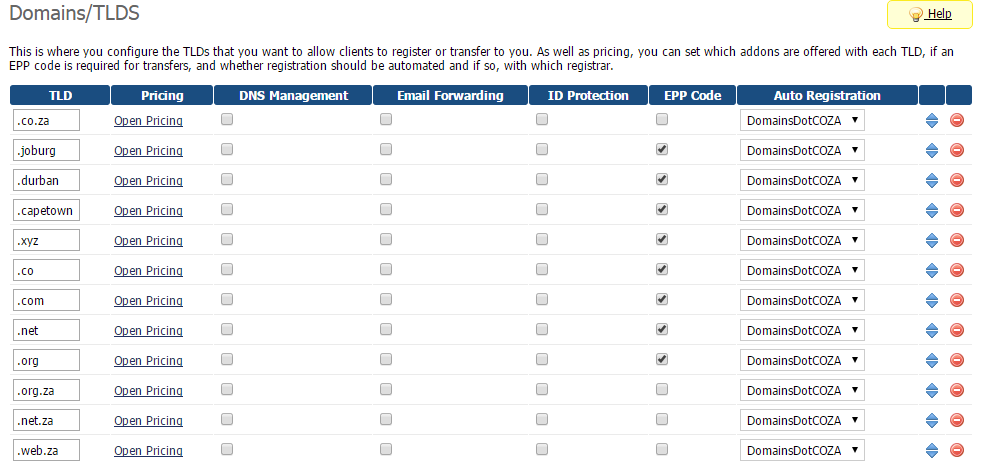Tick ID Protection for .net
The height and width of the screenshot is (463, 984).
coord(542,329)
